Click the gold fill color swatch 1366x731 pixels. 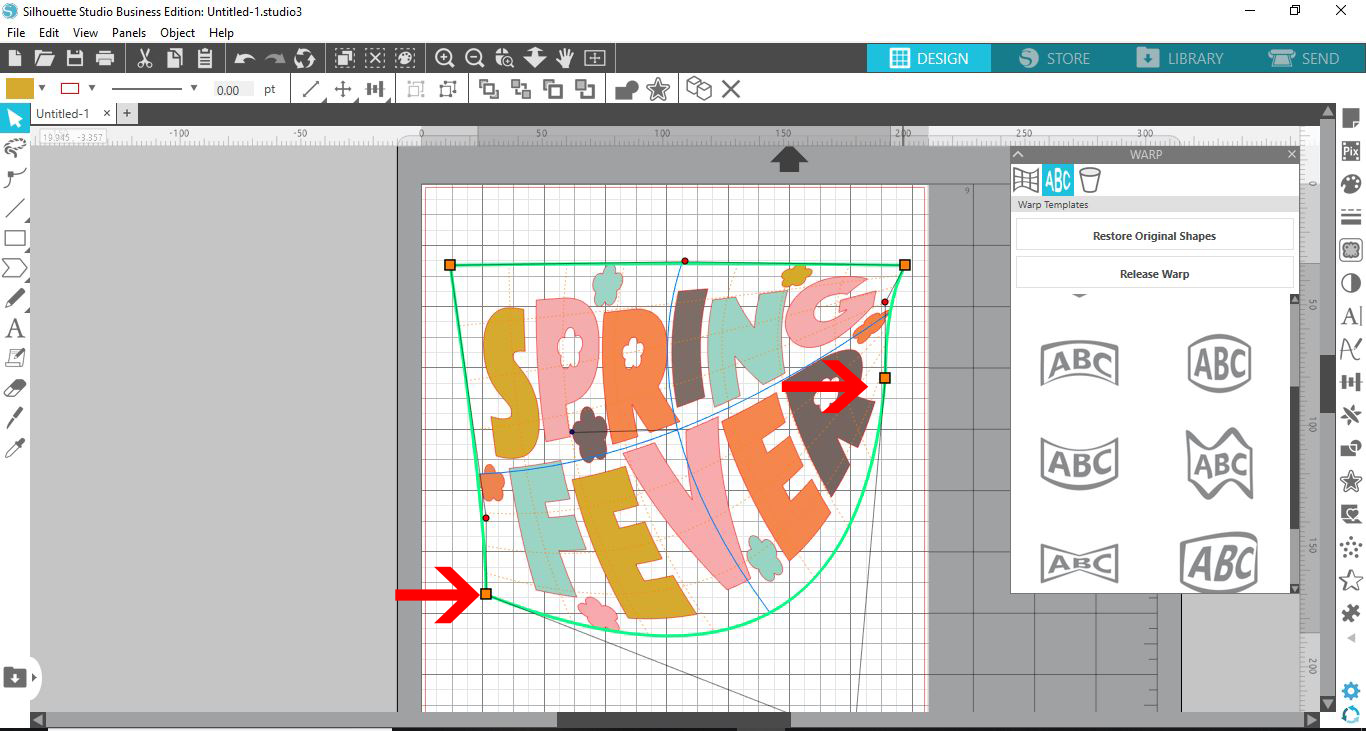click(20, 88)
